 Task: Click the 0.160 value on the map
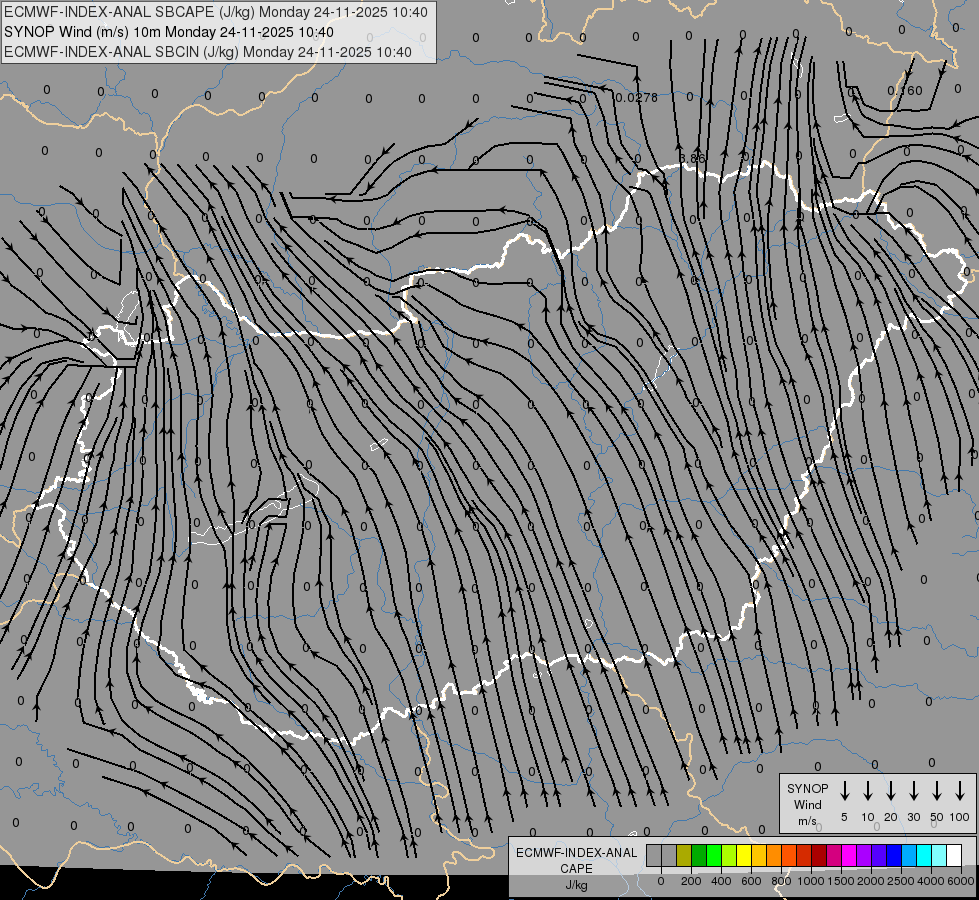(x=905, y=91)
